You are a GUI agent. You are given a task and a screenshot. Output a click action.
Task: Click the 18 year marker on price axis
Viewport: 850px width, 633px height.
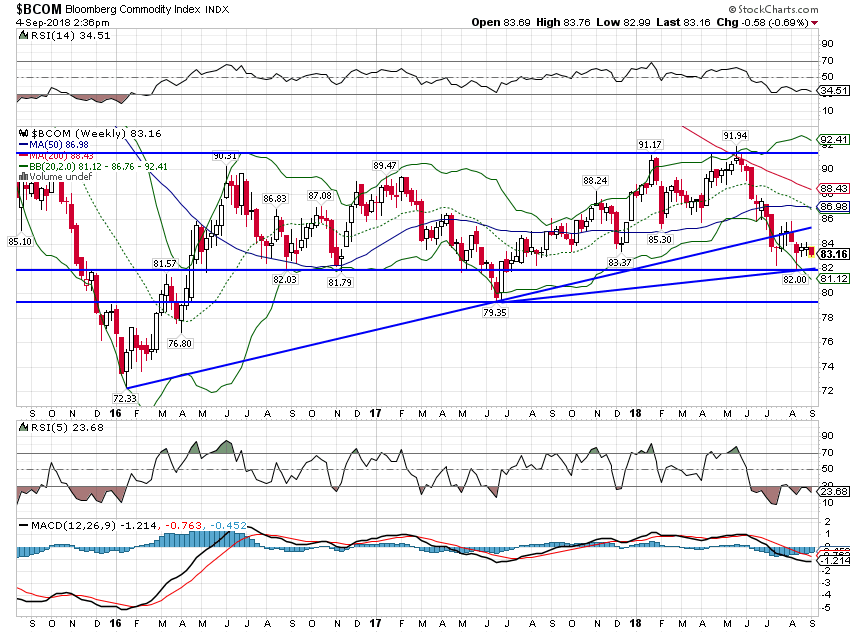[635, 413]
